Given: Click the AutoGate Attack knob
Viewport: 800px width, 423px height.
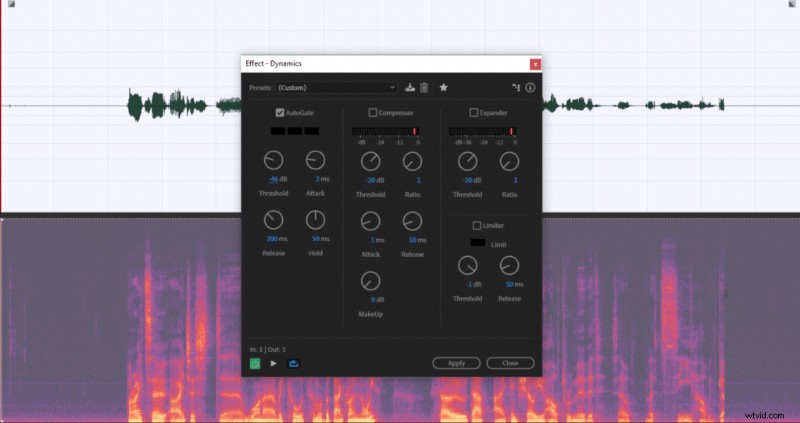Looking at the screenshot, I should pos(315,160).
